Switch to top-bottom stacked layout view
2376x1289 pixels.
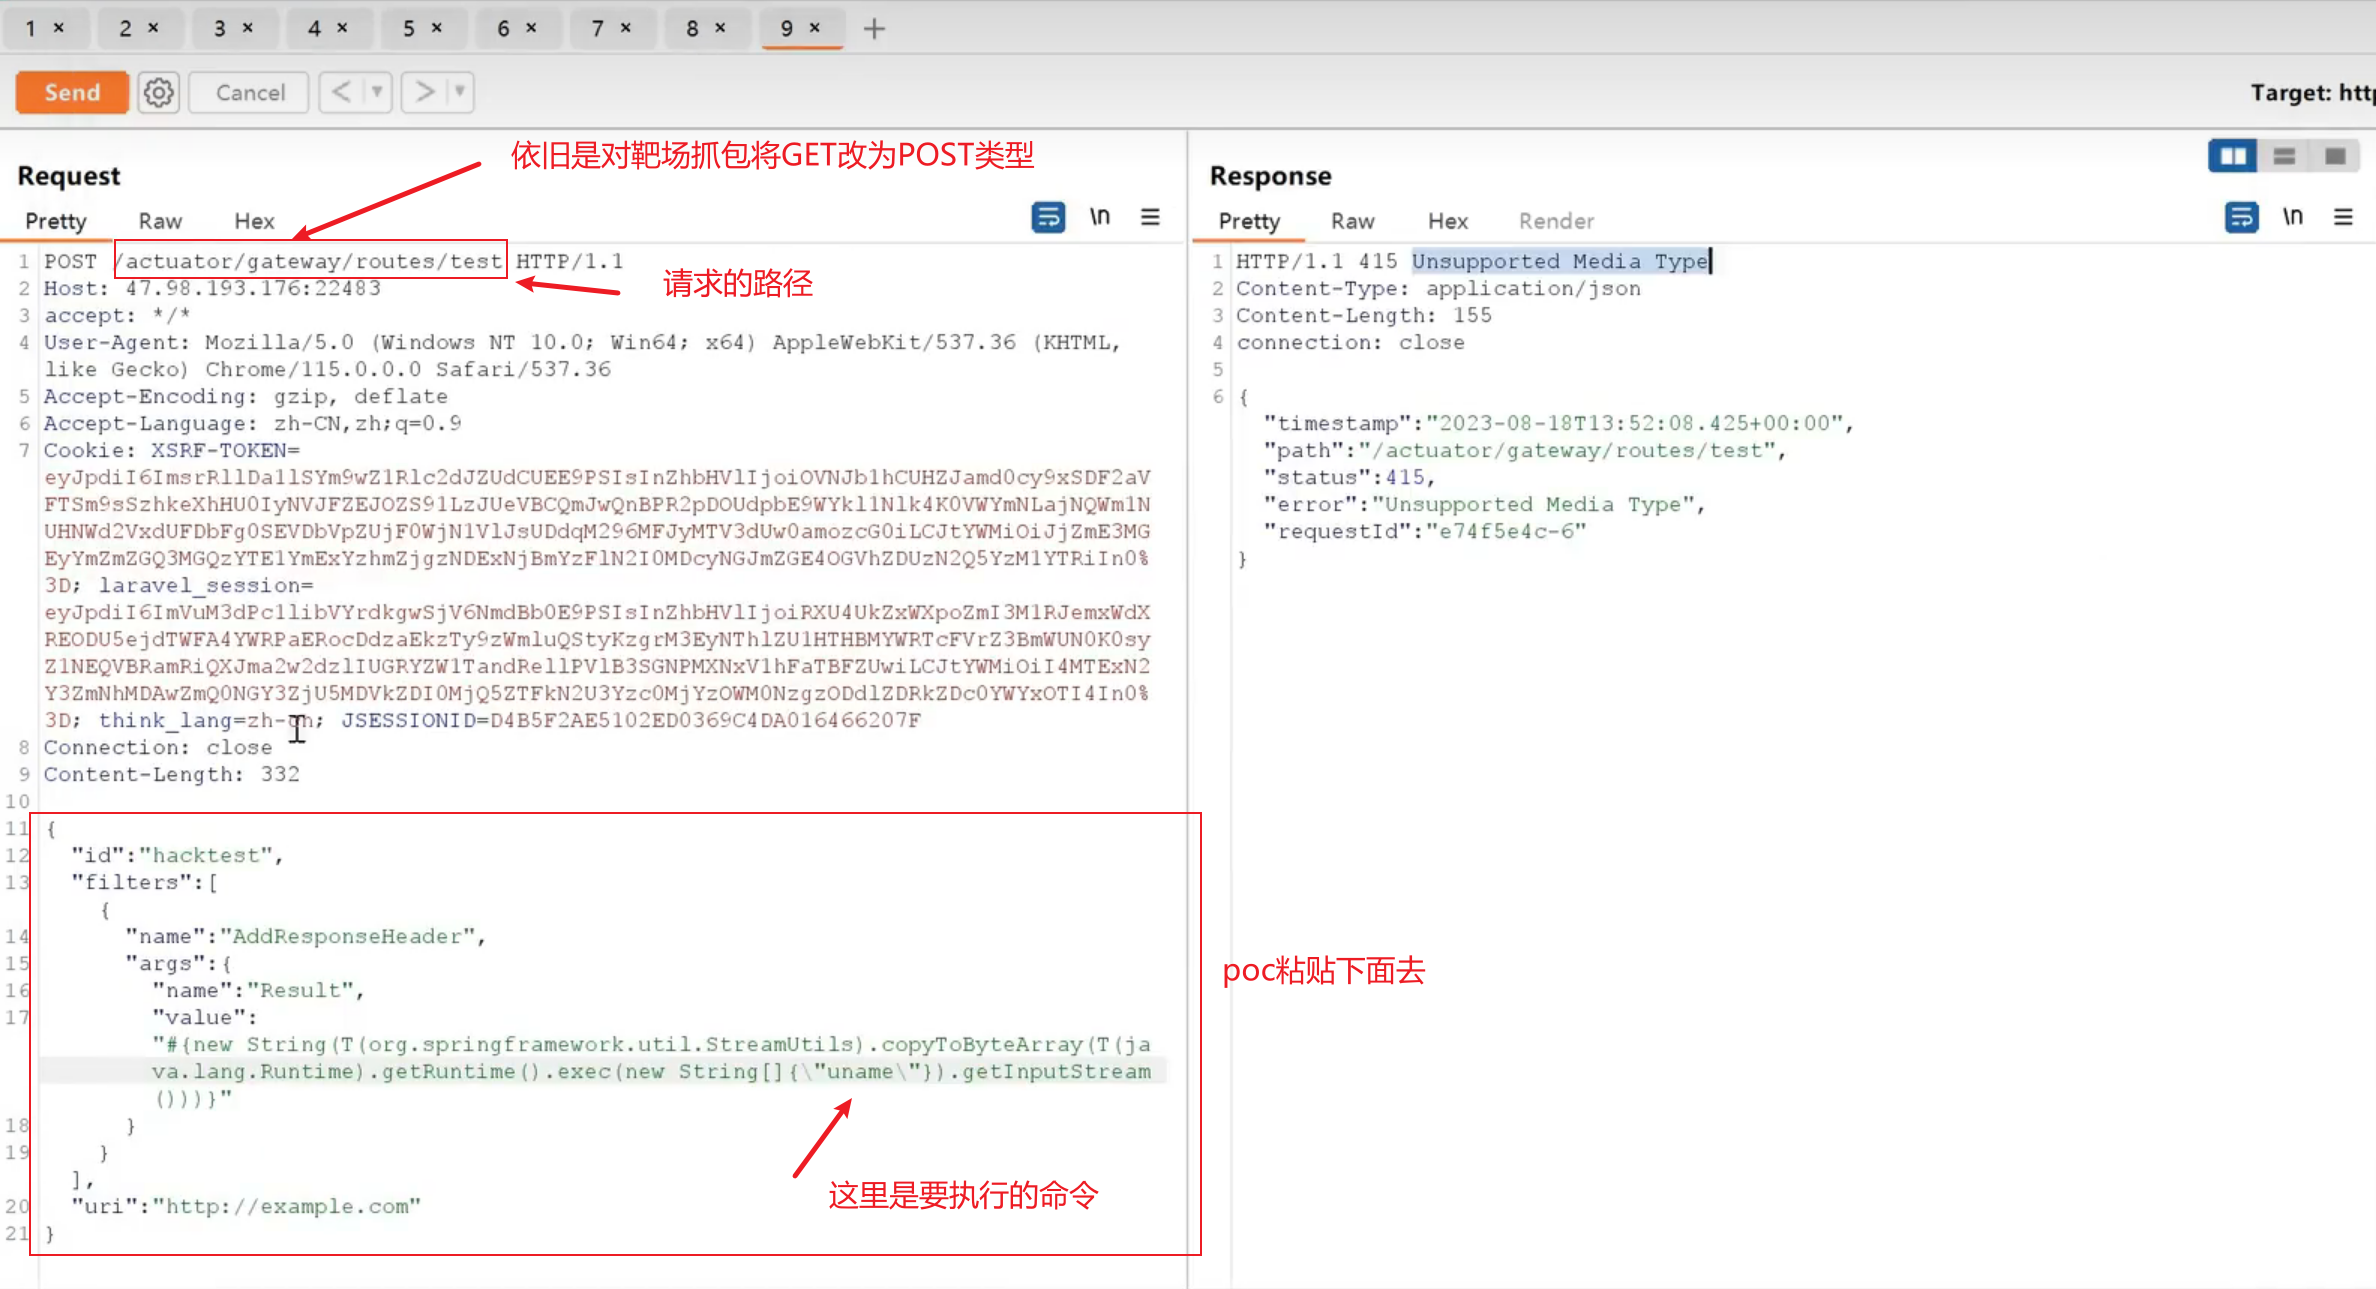(2284, 156)
